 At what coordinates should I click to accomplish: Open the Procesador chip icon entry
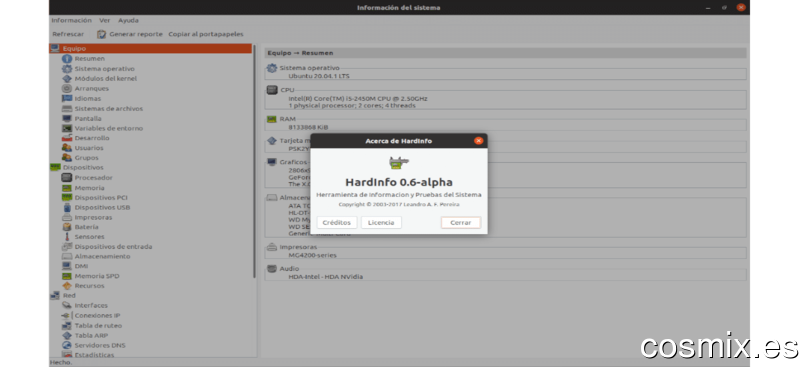click(67, 178)
